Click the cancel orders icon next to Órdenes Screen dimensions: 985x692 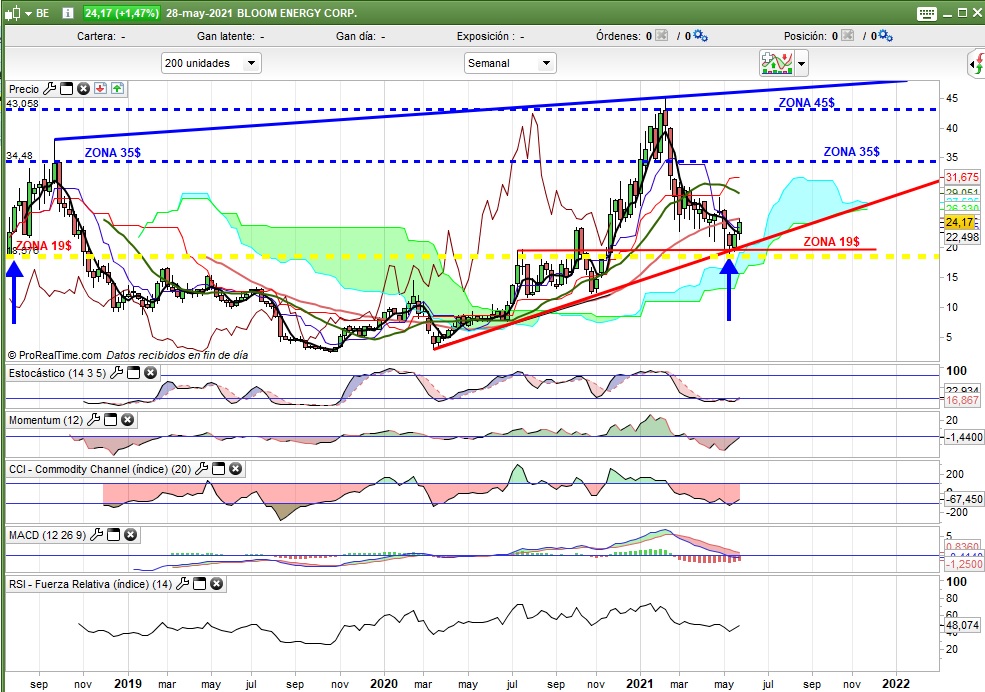(661, 36)
